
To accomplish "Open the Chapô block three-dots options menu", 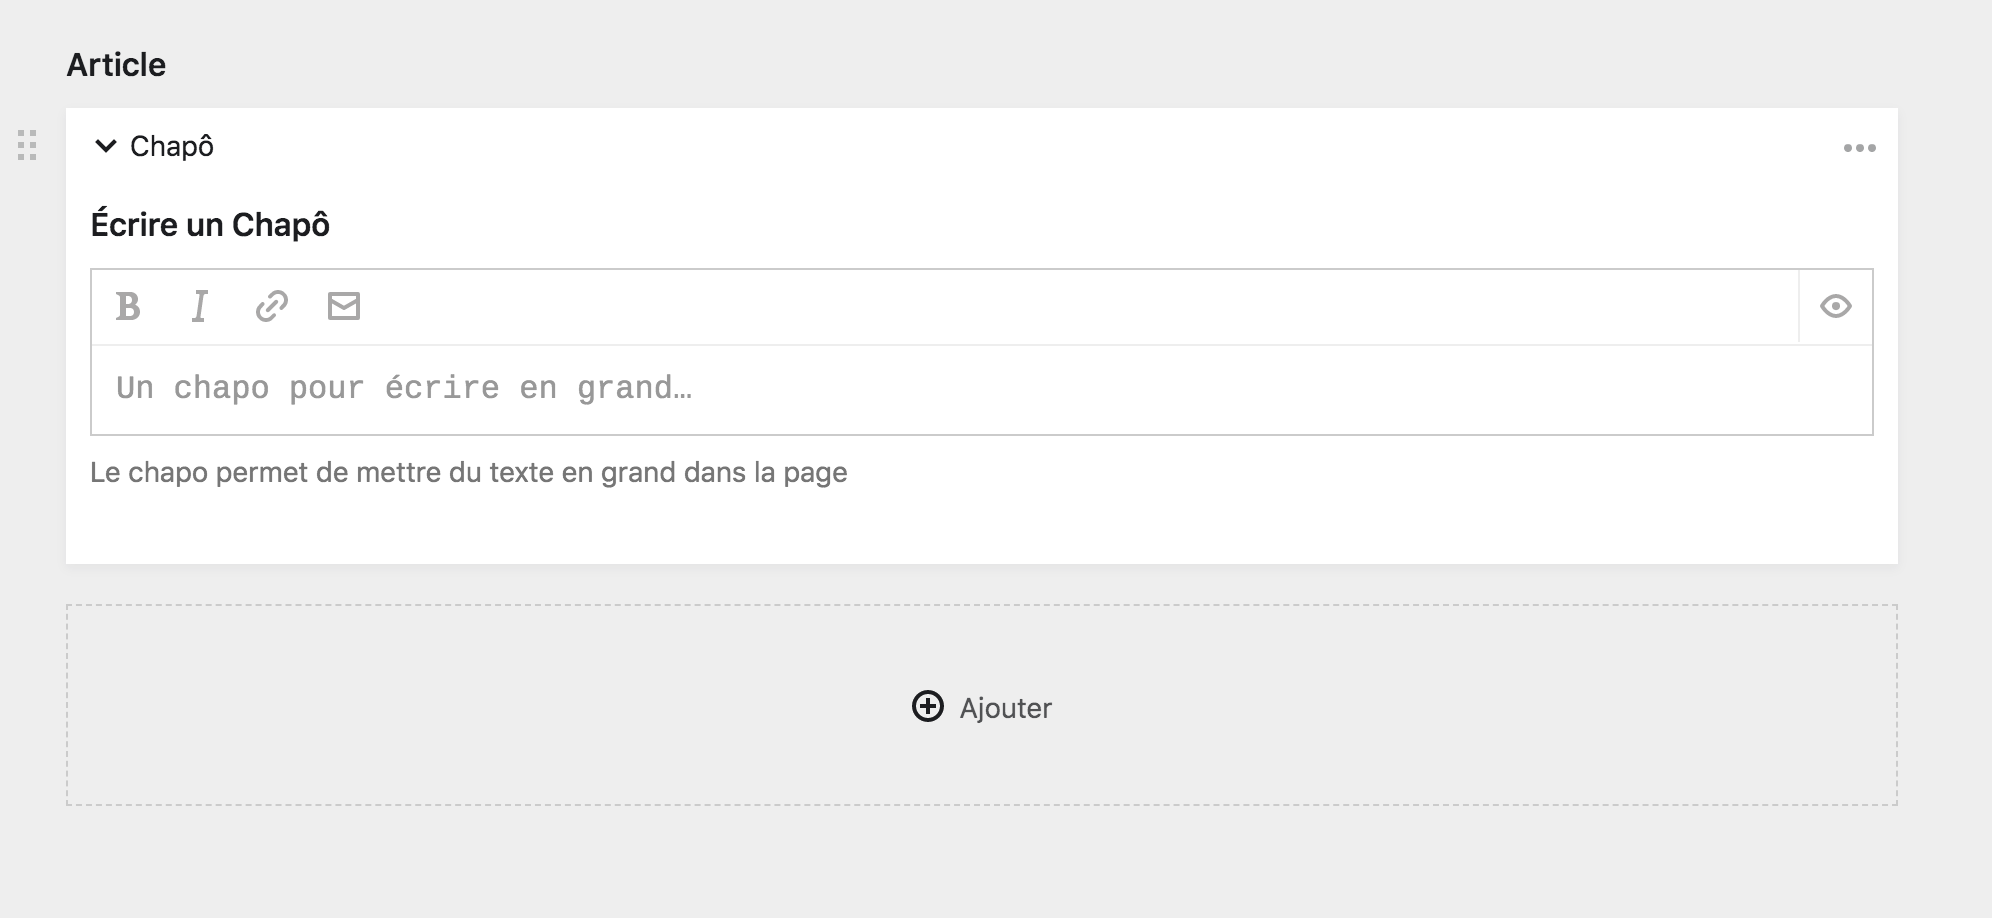I will coord(1859,148).
